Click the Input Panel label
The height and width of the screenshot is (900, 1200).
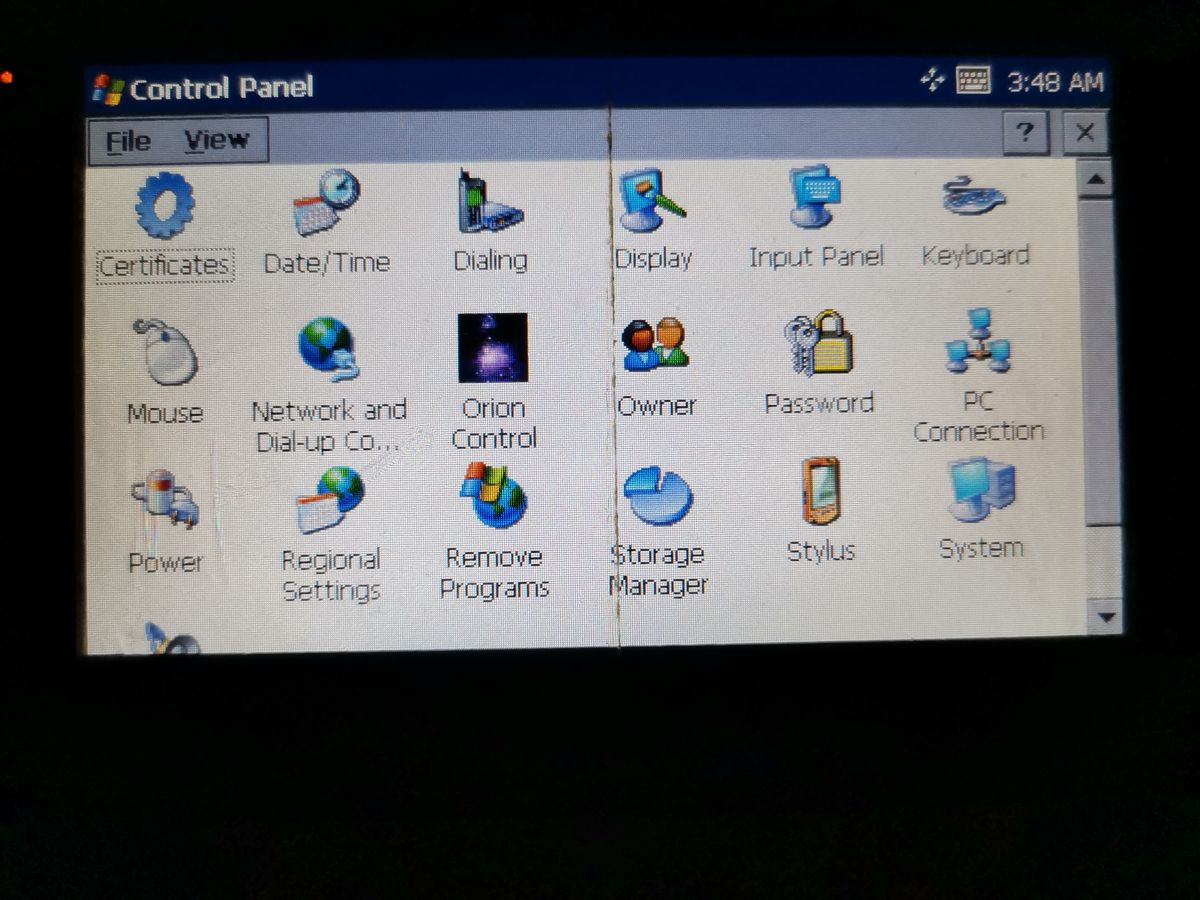coord(816,257)
